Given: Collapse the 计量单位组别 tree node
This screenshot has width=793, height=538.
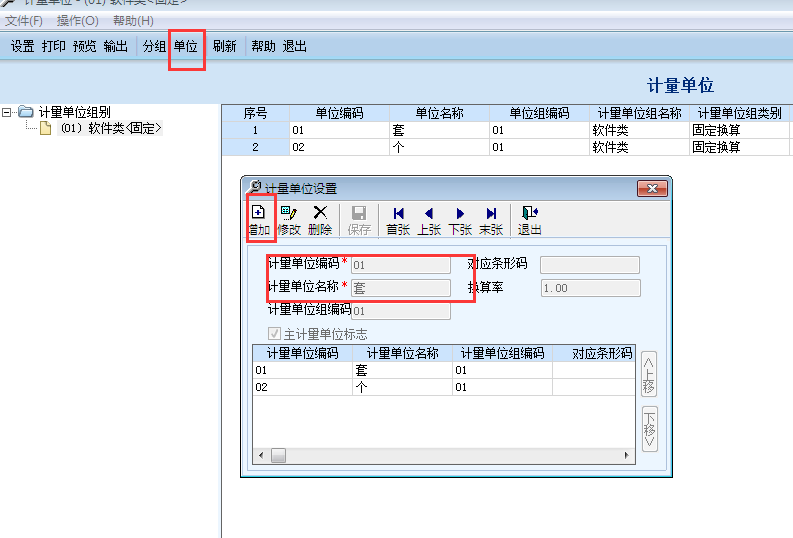Looking at the screenshot, I should [x=8, y=112].
